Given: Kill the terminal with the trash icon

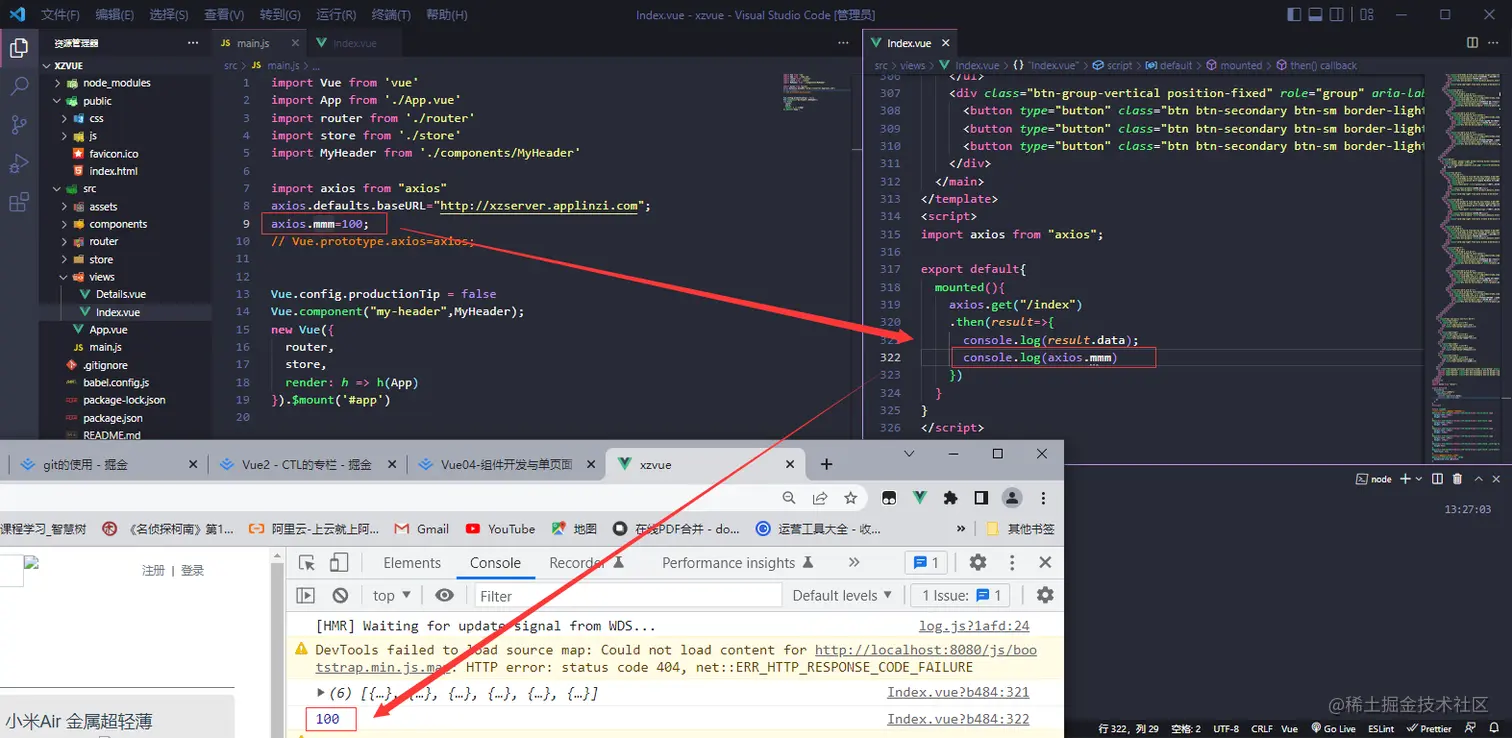Looking at the screenshot, I should coord(1457,479).
